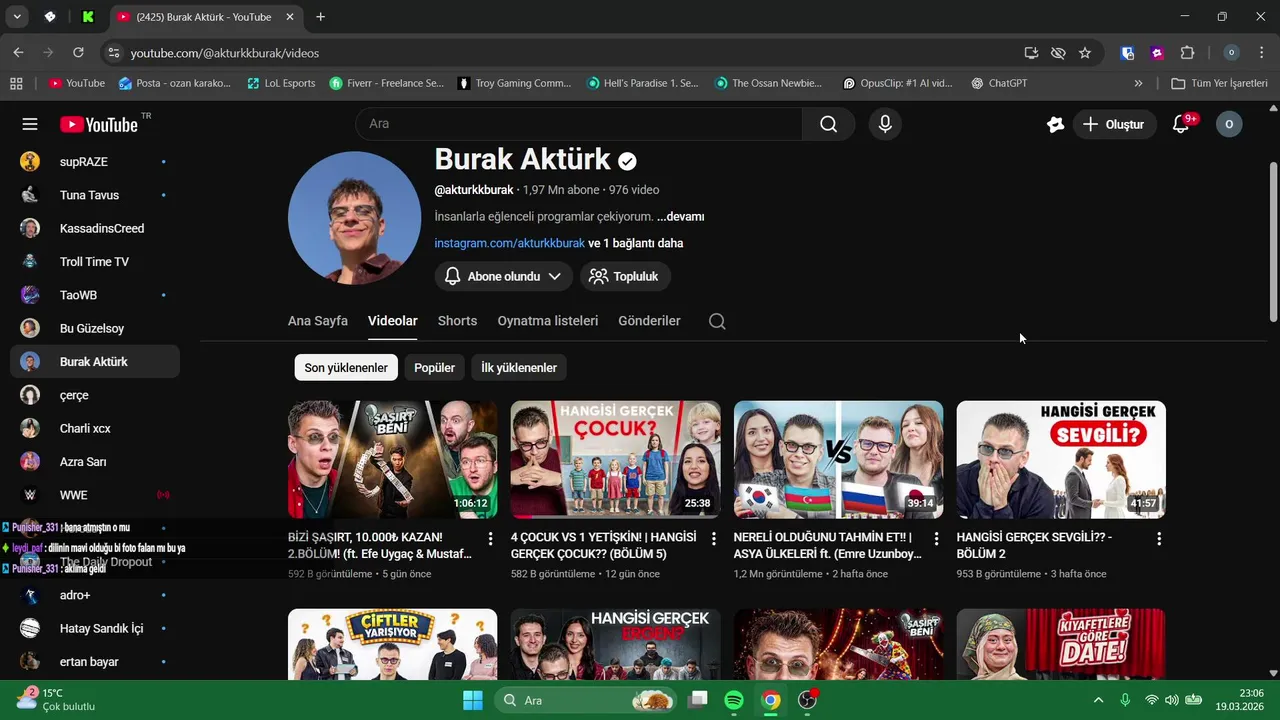Open the ve 1 bağlantı daha link
Screen dimensions: 1280x720
[x=636, y=243]
